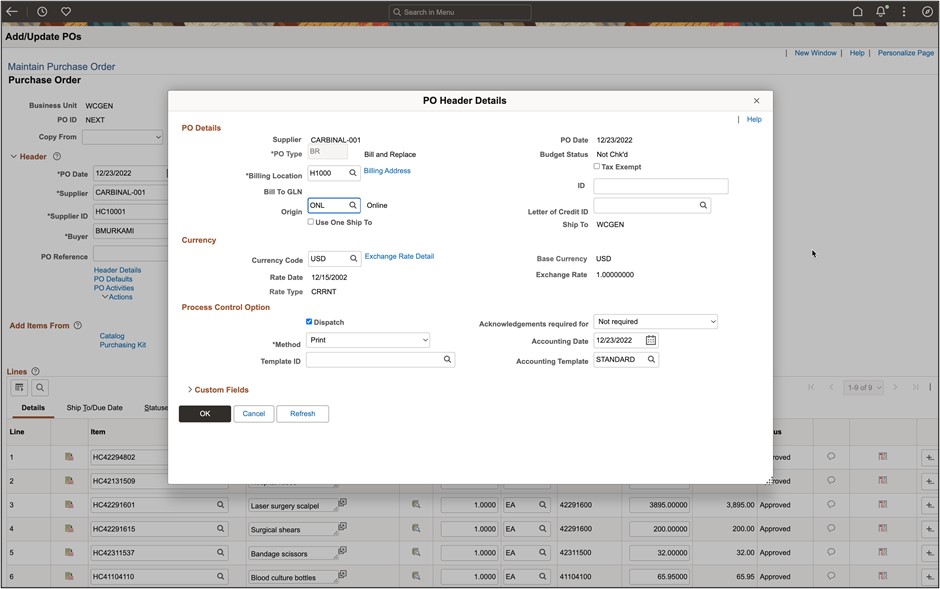Open Recent Places history icon

pyautogui.click(x=41, y=11)
